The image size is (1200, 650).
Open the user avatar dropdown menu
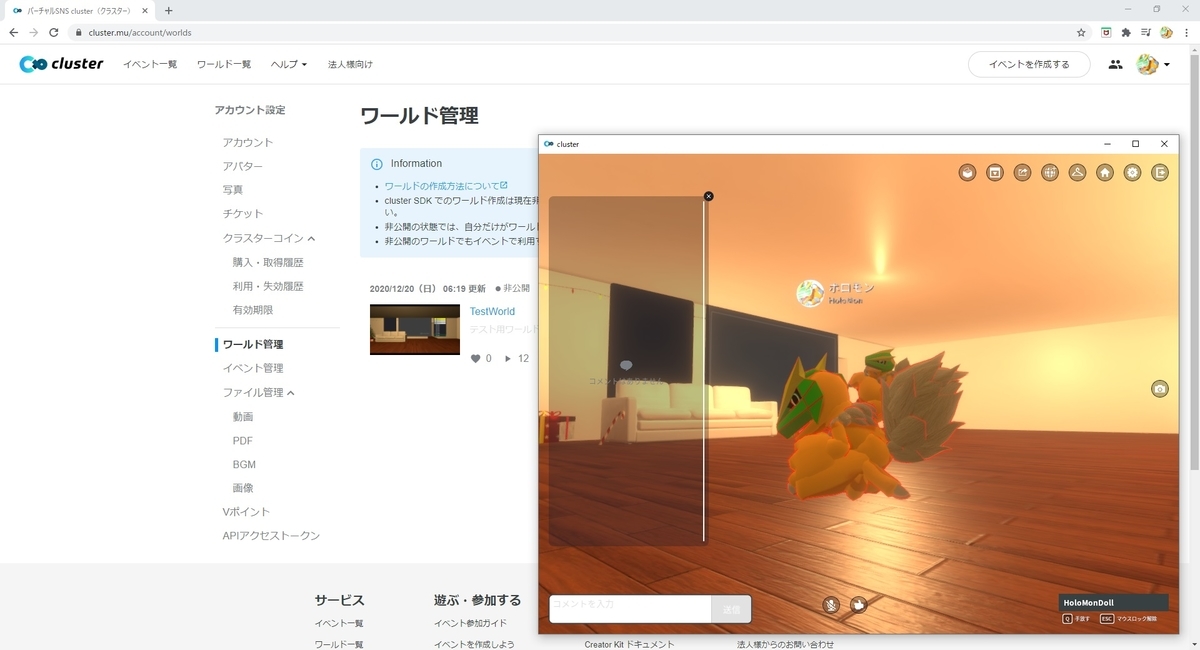(x=1153, y=64)
